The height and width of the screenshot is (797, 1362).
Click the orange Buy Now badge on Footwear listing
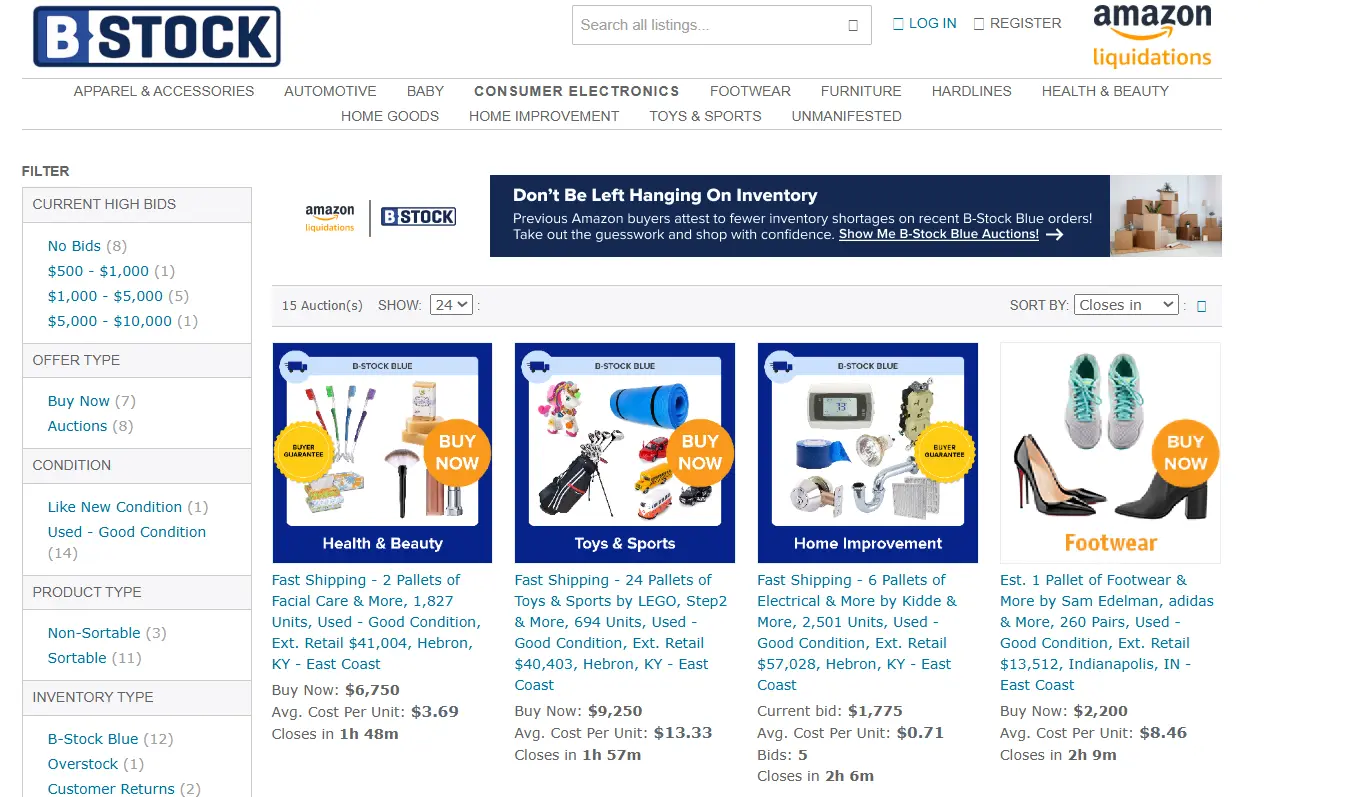coord(1185,452)
